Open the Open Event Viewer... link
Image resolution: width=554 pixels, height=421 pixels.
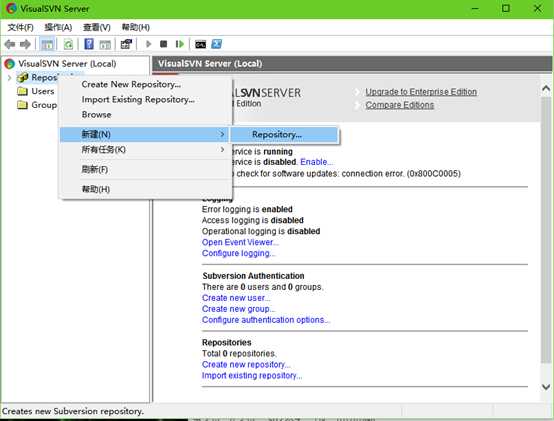240,242
